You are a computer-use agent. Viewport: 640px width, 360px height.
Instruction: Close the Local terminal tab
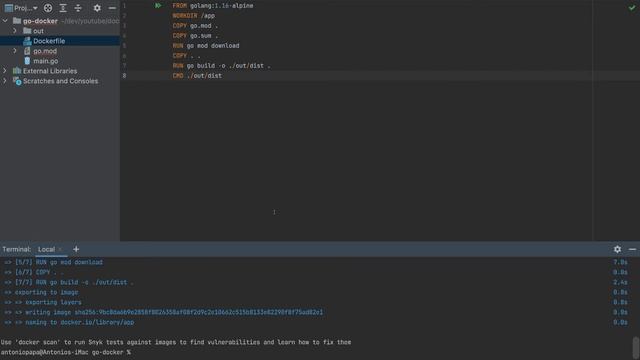click(60, 249)
